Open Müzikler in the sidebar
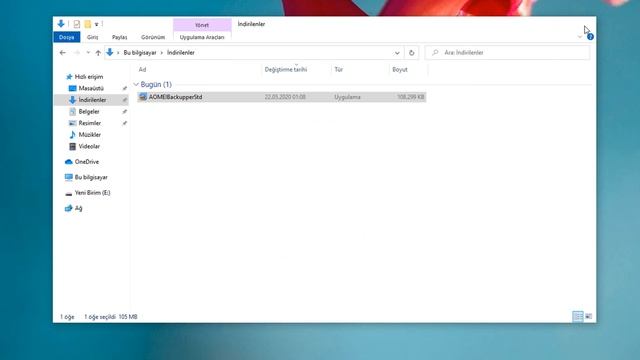This screenshot has width=640, height=360. 90,135
